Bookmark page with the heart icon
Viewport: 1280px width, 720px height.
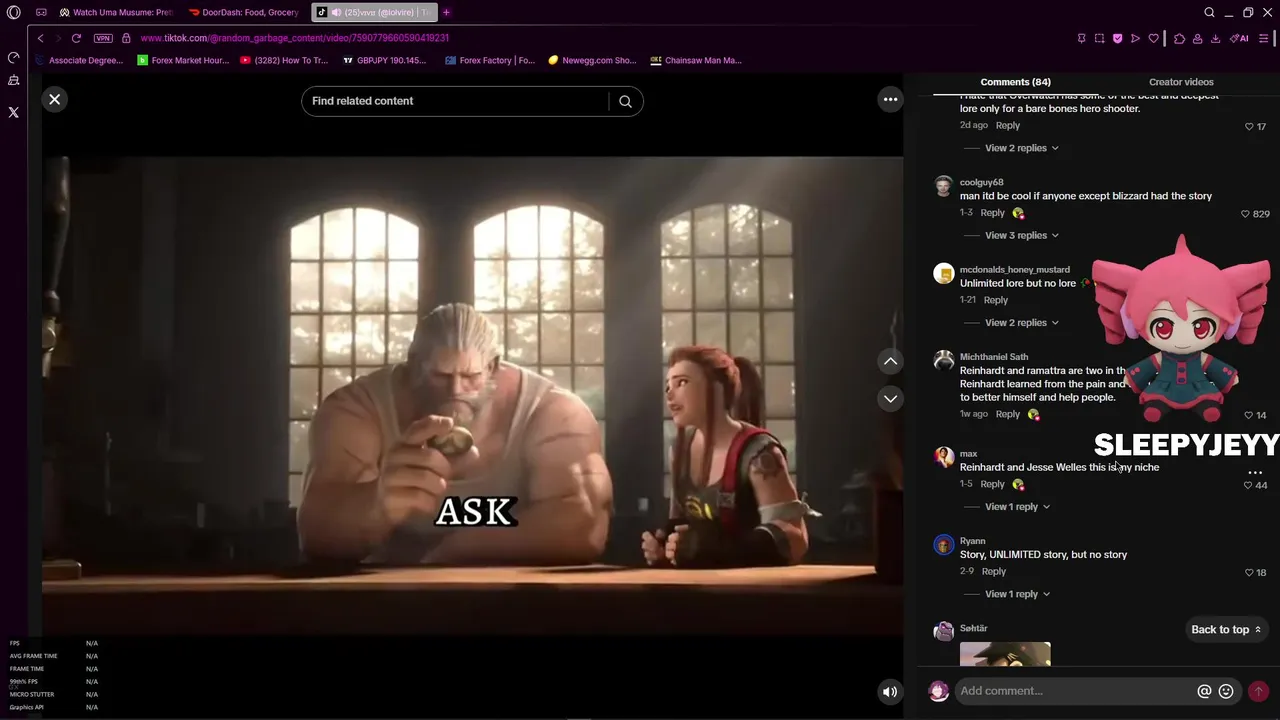(1153, 38)
